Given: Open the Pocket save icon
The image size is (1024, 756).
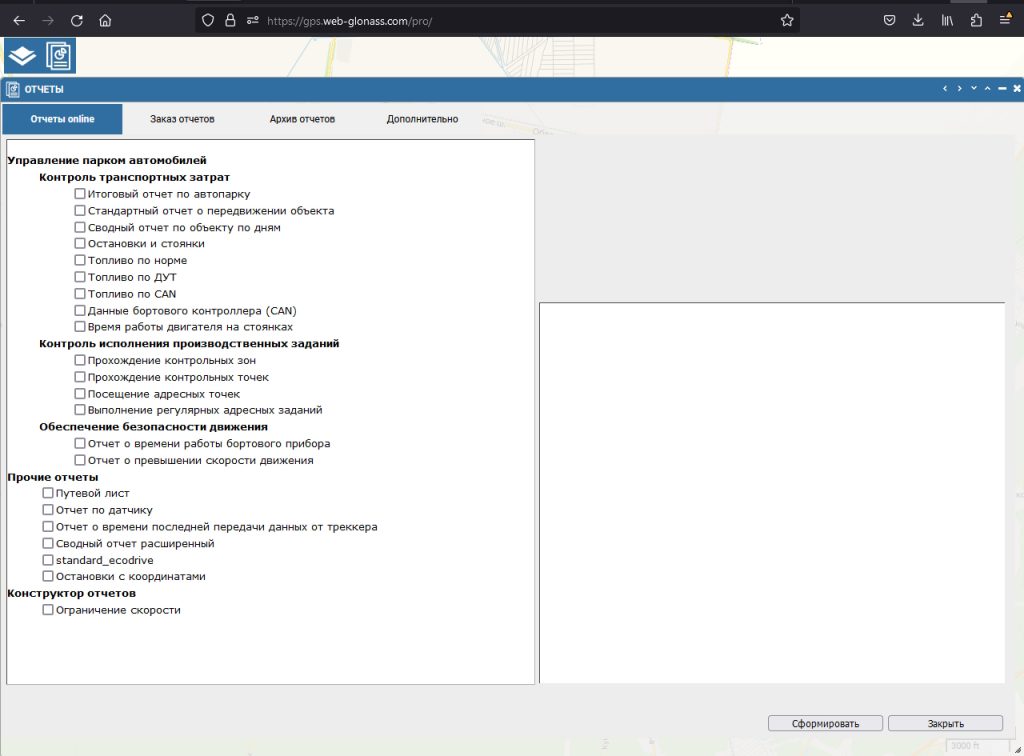Looking at the screenshot, I should point(889,21).
